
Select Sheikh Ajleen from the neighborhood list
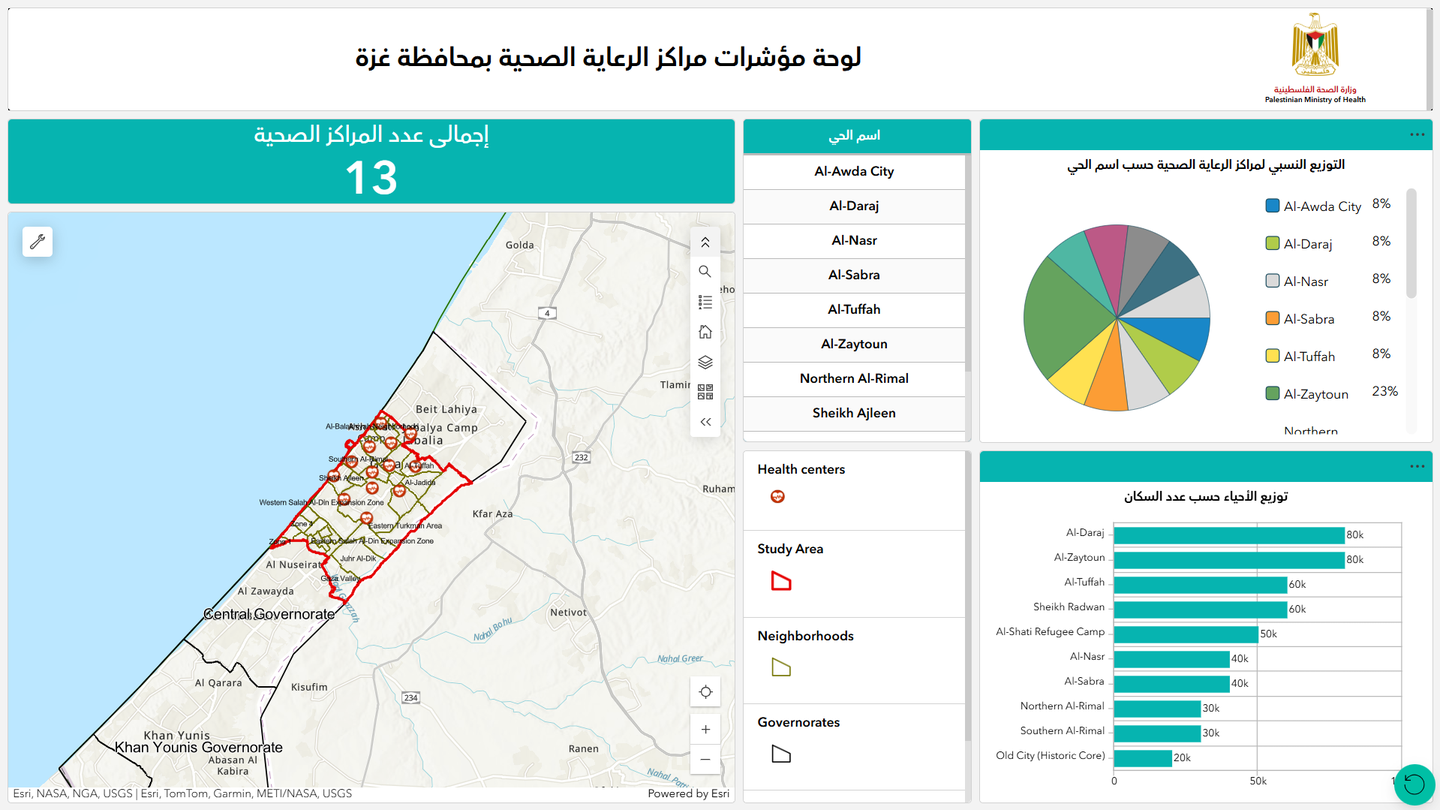tap(854, 413)
